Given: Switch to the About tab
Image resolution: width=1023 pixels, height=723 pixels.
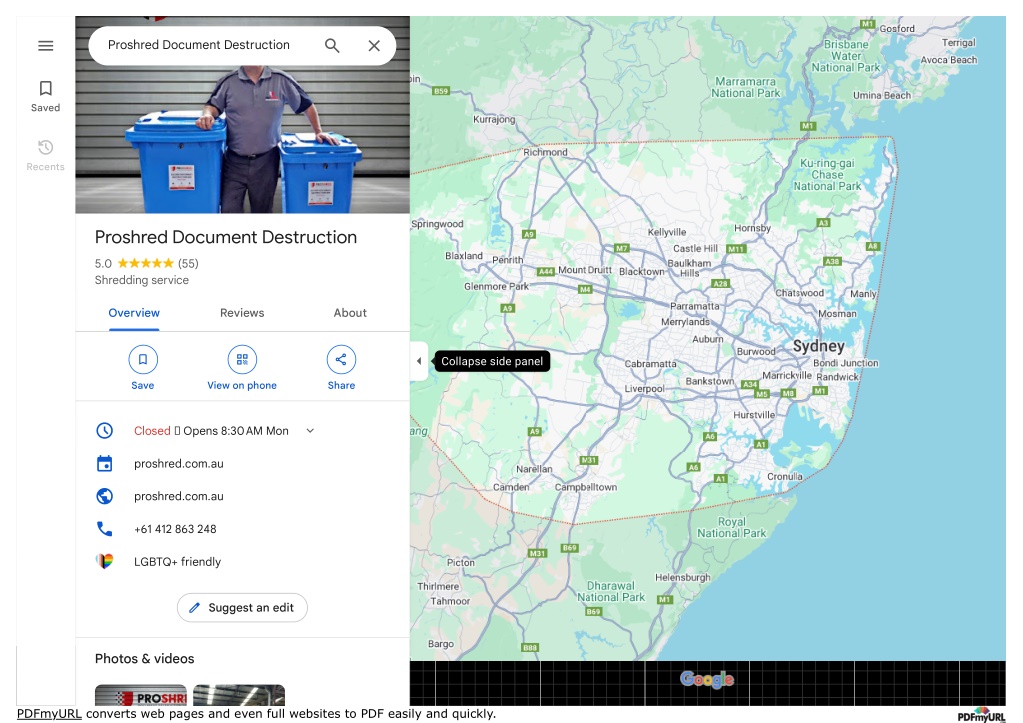Looking at the screenshot, I should click(x=350, y=313).
